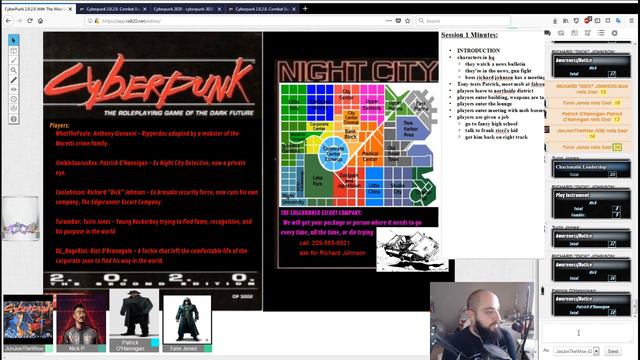
Task: Close the first Cyberpunk 2.0.2.0 tab
Action: 70,9
